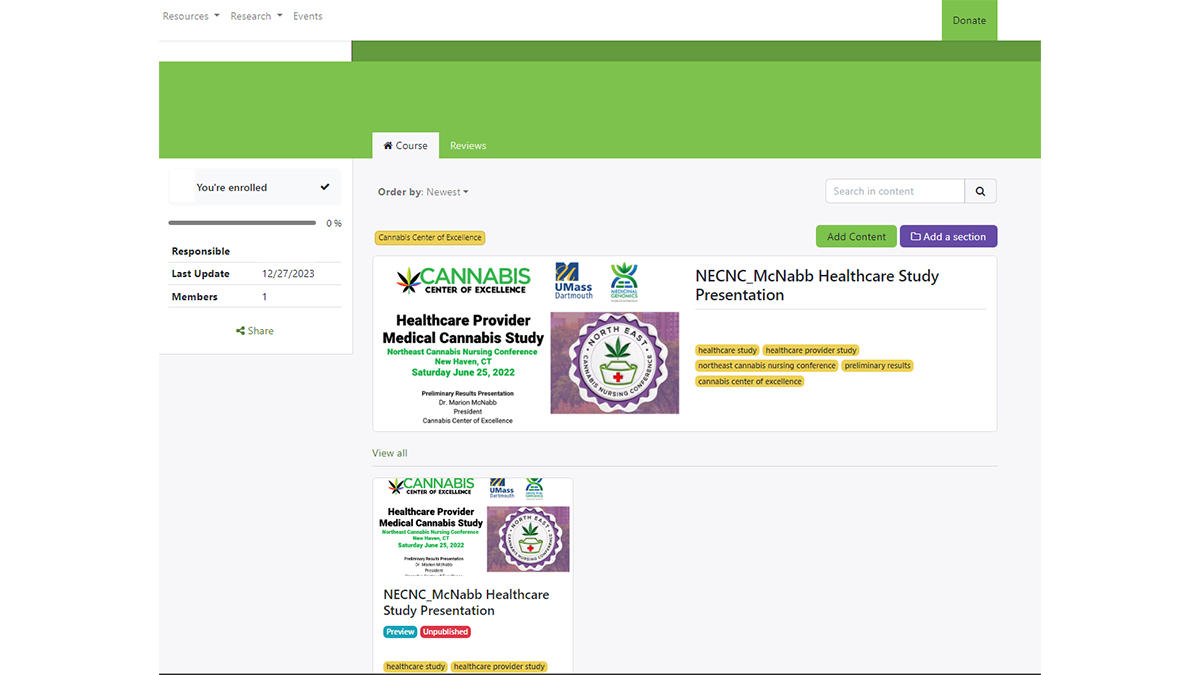The height and width of the screenshot is (675, 1200).
Task: Click the share icon in sidebar
Action: click(240, 331)
